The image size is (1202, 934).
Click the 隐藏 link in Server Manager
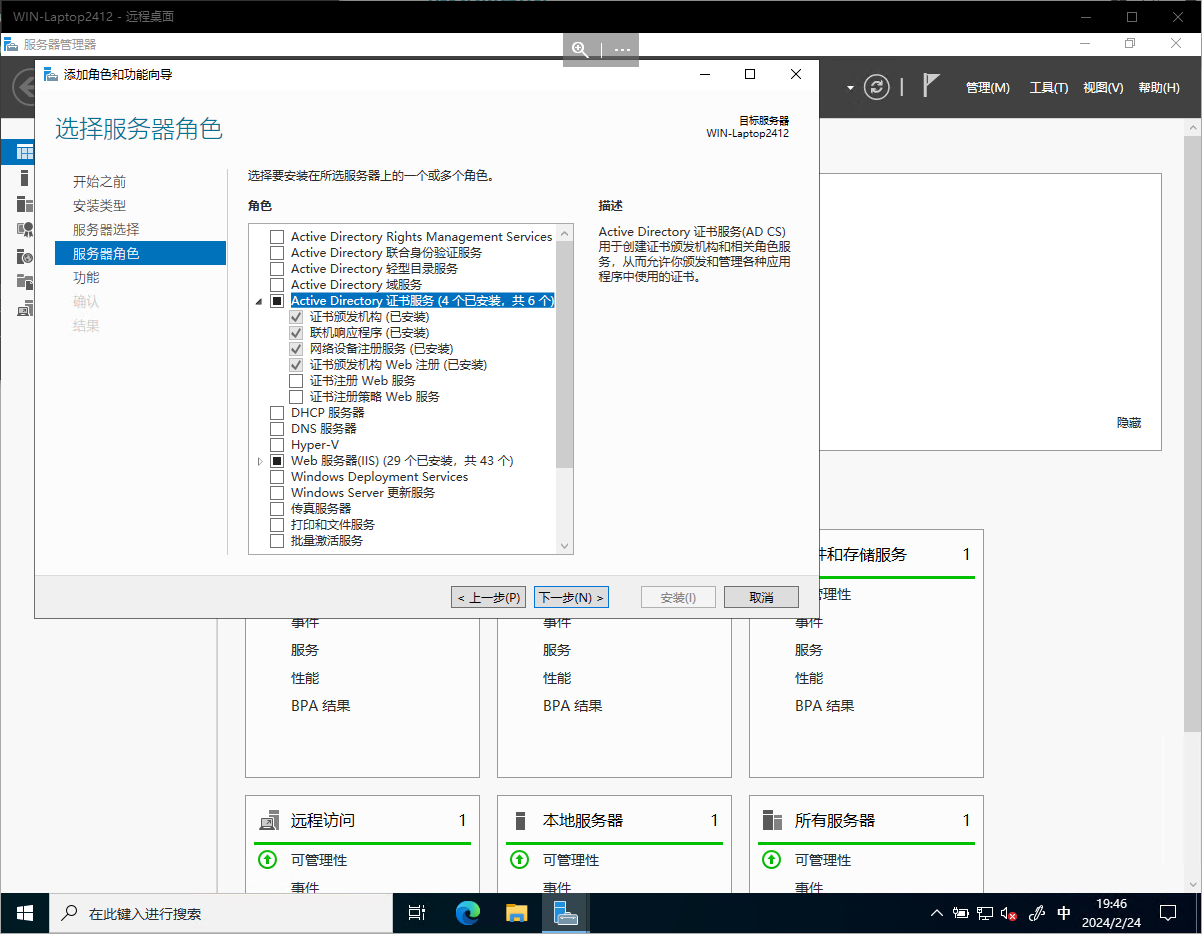click(x=1129, y=423)
